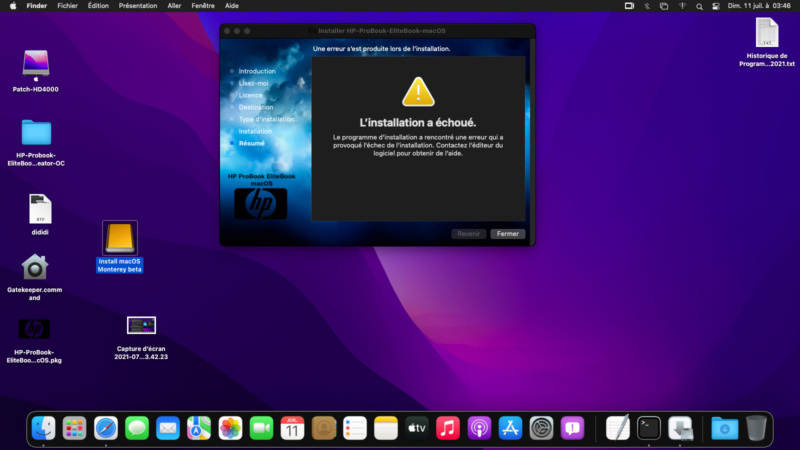
Task: Open Apple TV from the Dock
Action: [x=417, y=428]
